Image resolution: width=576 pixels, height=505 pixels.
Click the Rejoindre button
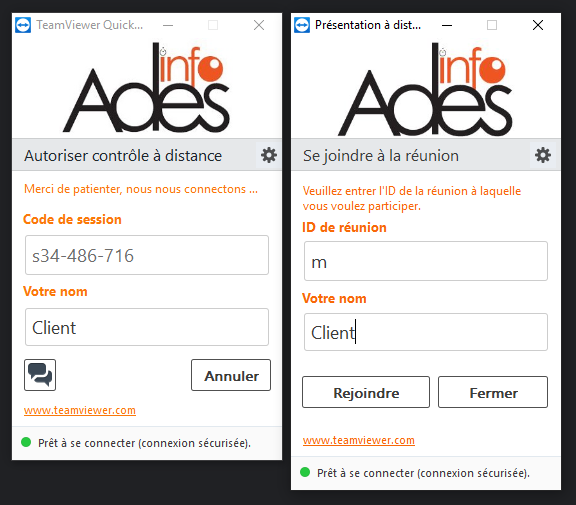click(x=366, y=392)
